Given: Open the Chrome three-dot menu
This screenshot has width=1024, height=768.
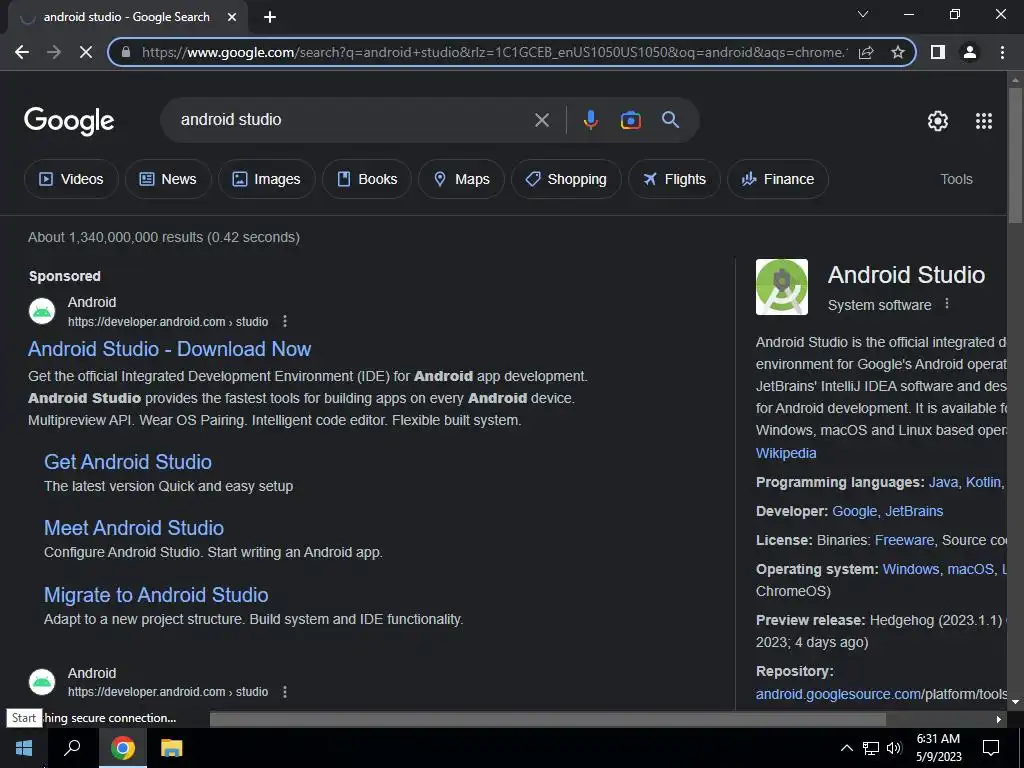Looking at the screenshot, I should click(x=1002, y=52).
